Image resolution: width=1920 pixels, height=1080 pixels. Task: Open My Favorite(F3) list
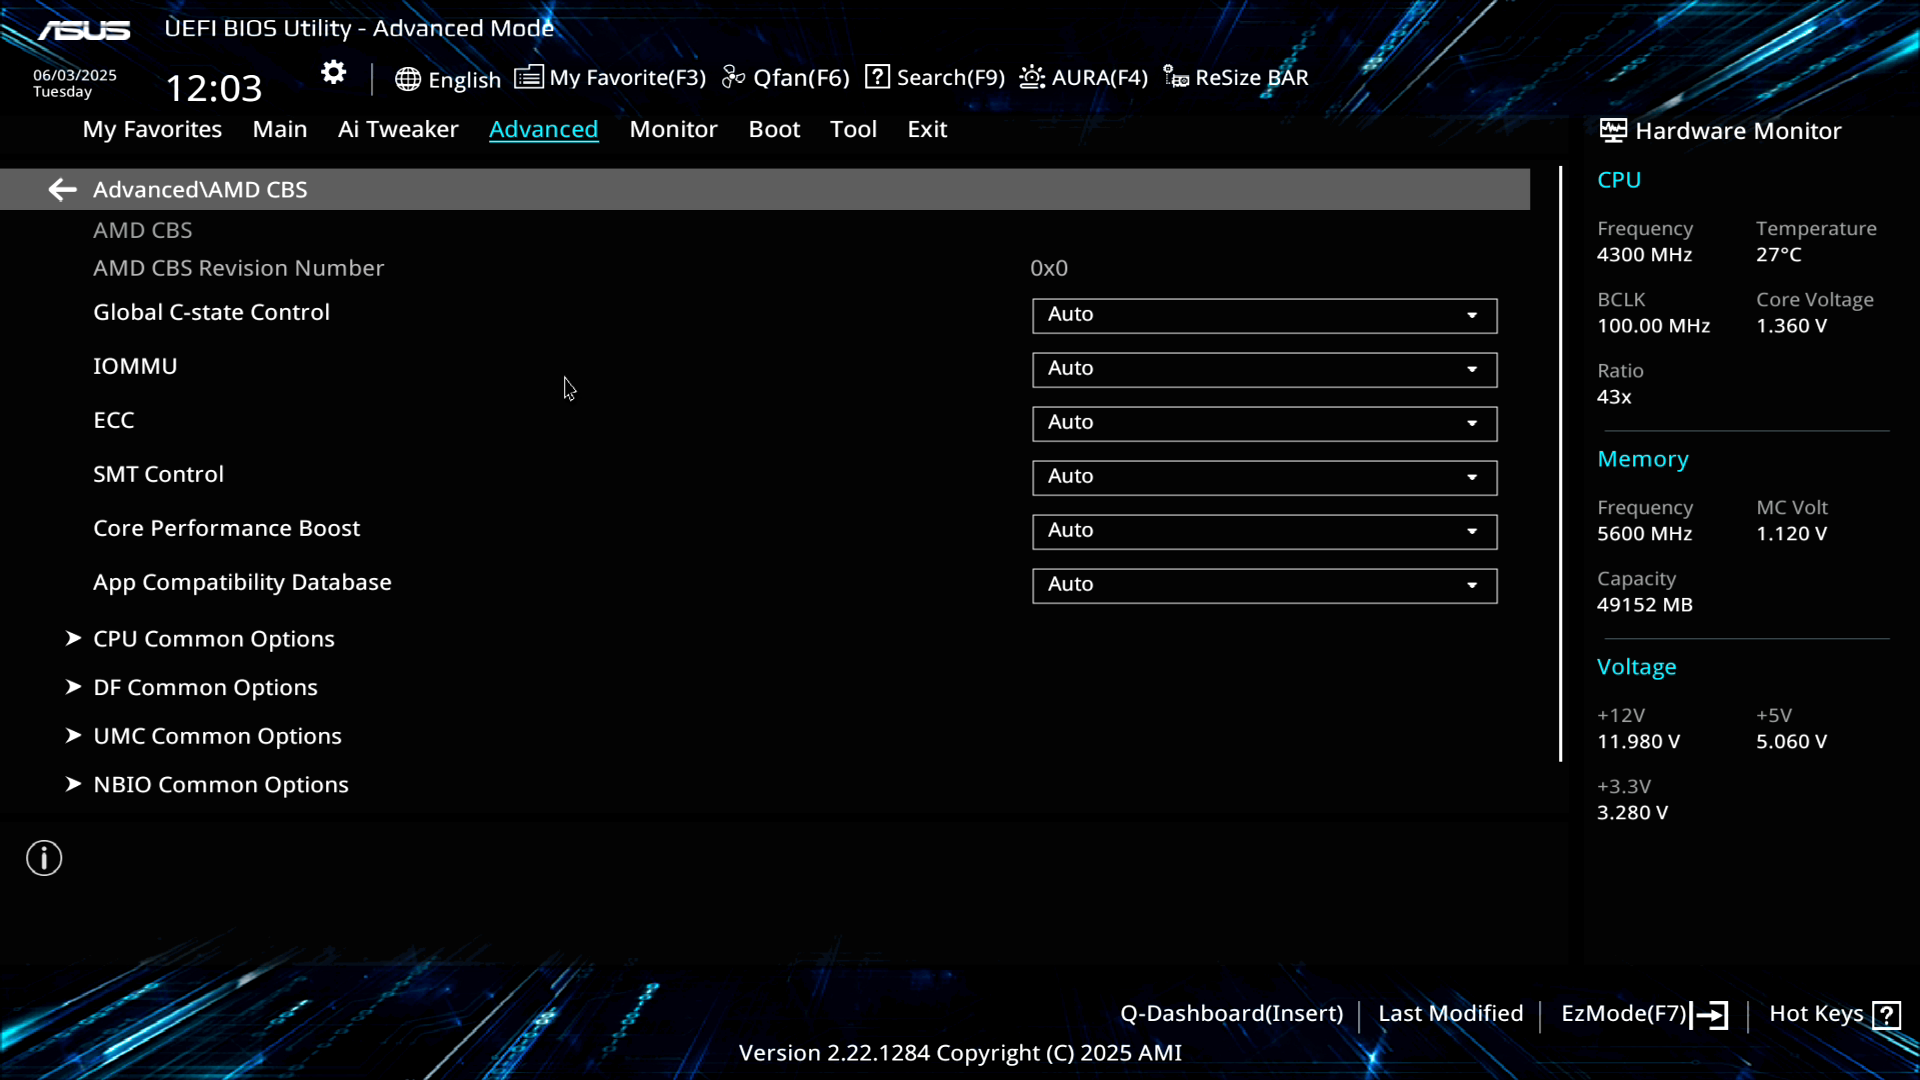(610, 78)
